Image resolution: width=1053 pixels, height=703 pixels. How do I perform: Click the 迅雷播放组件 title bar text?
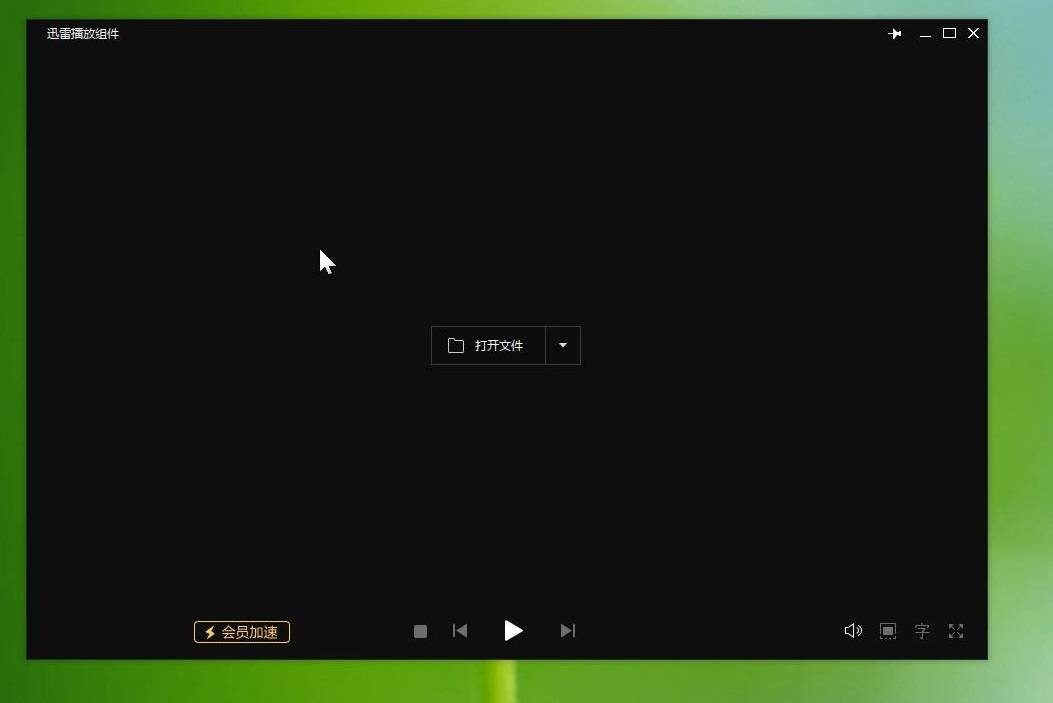(x=83, y=33)
